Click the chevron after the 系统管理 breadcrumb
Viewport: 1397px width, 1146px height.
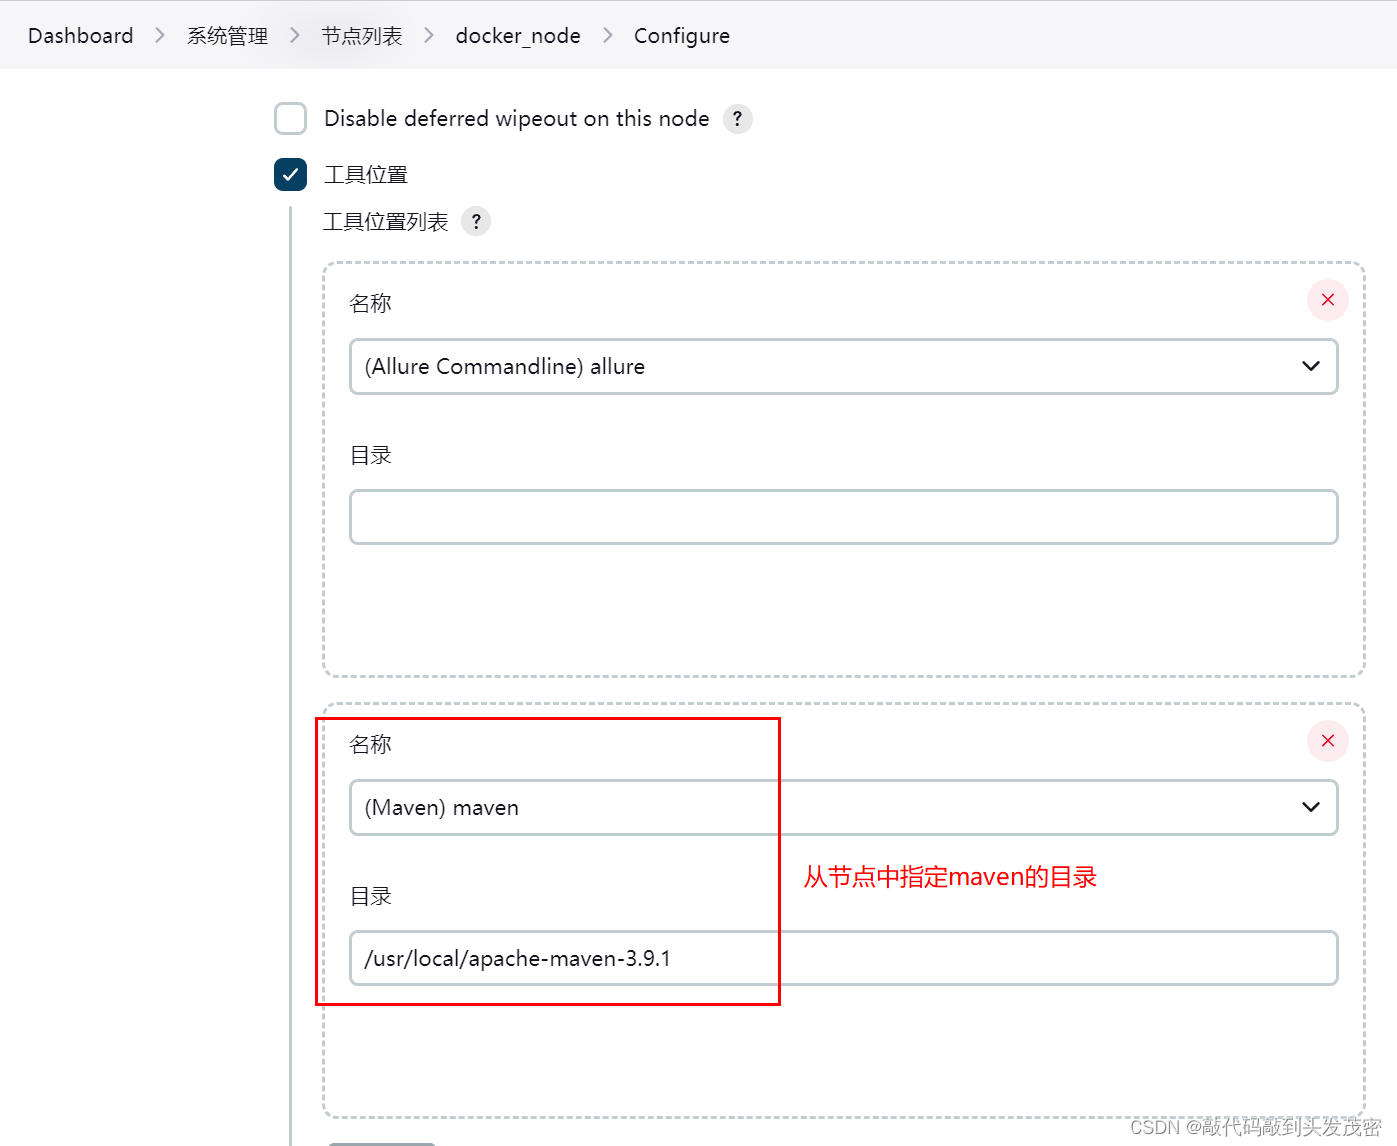point(295,36)
